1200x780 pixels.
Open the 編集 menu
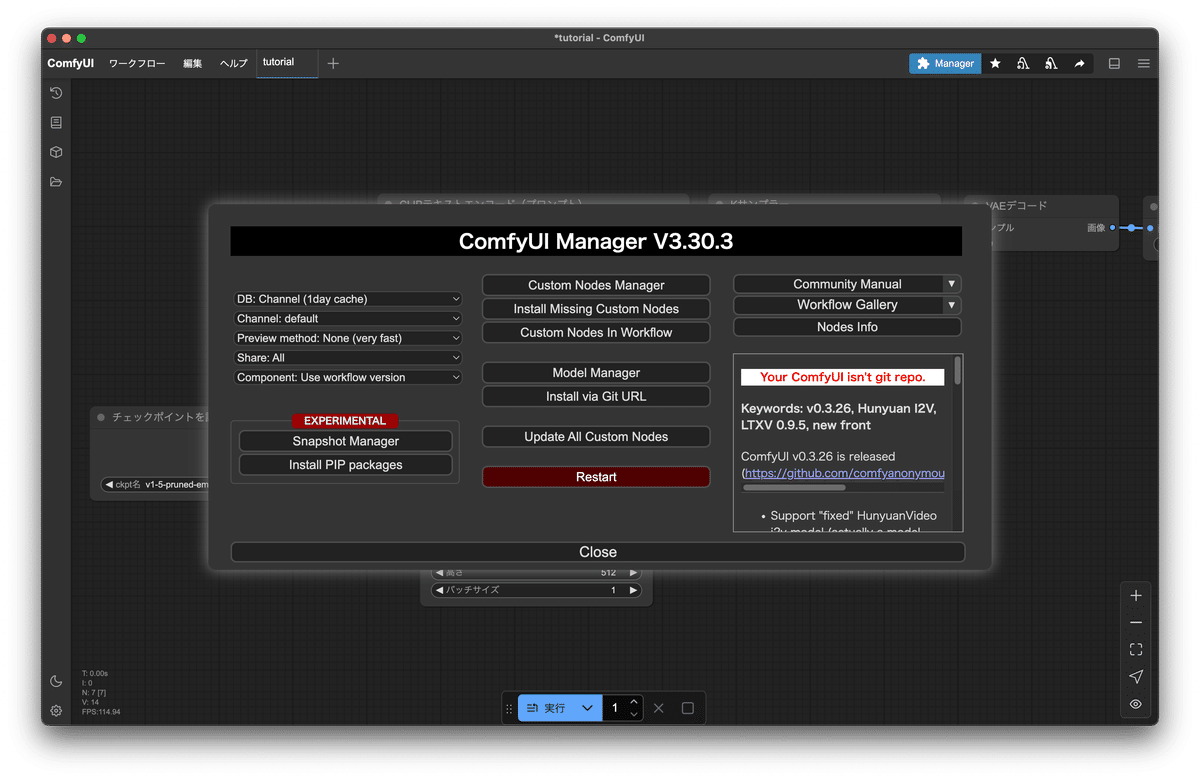click(193, 63)
